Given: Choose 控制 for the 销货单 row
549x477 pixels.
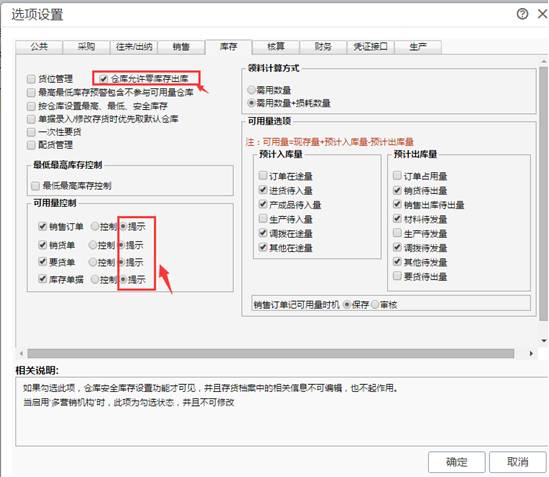Looking at the screenshot, I should click(x=92, y=245).
